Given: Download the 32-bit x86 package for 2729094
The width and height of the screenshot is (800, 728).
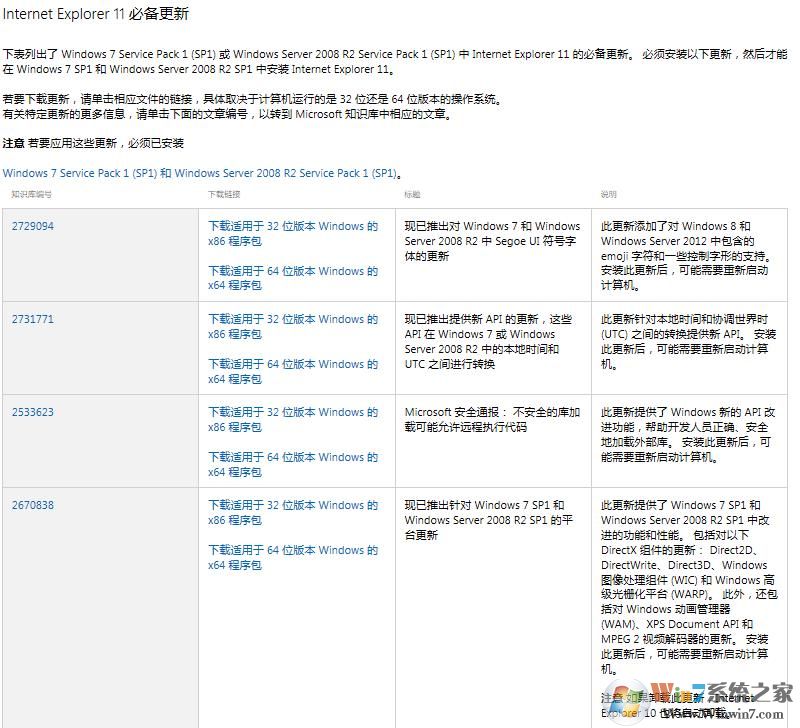Looking at the screenshot, I should pyautogui.click(x=293, y=233).
